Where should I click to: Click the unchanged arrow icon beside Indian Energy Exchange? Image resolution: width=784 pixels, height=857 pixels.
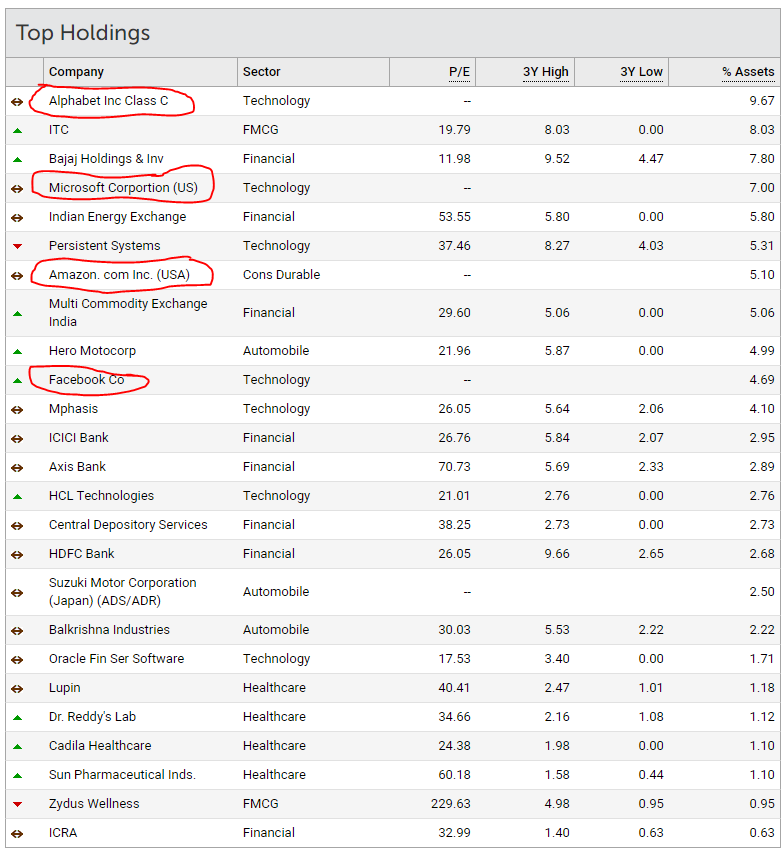tap(17, 218)
